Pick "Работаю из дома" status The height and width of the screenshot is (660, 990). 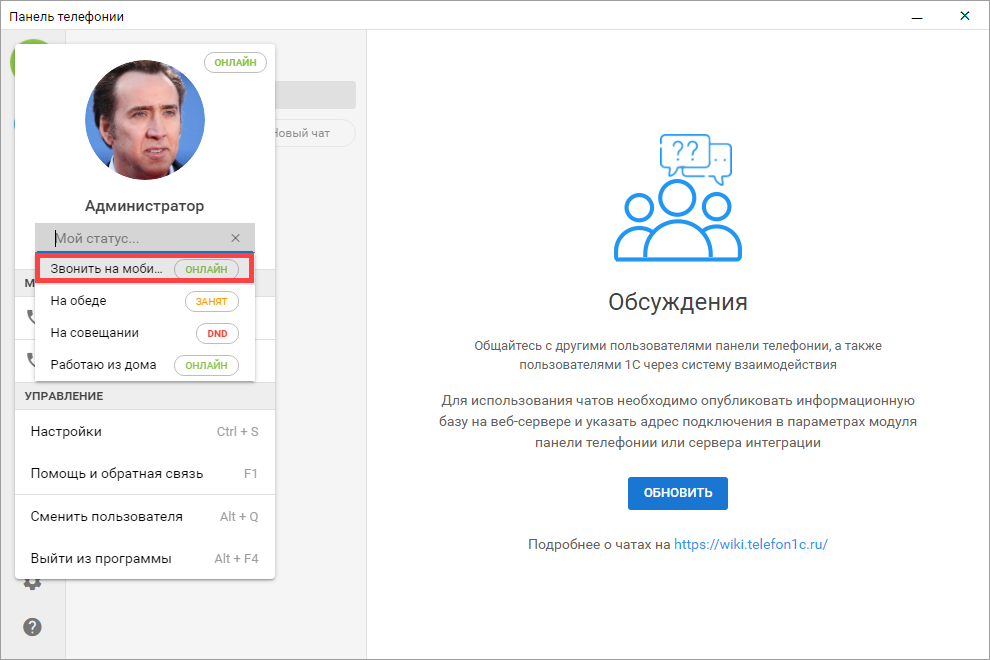(x=103, y=365)
